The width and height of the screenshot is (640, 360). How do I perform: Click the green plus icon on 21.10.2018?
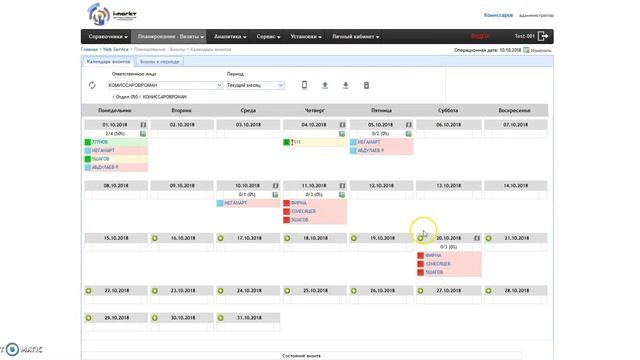(x=489, y=238)
